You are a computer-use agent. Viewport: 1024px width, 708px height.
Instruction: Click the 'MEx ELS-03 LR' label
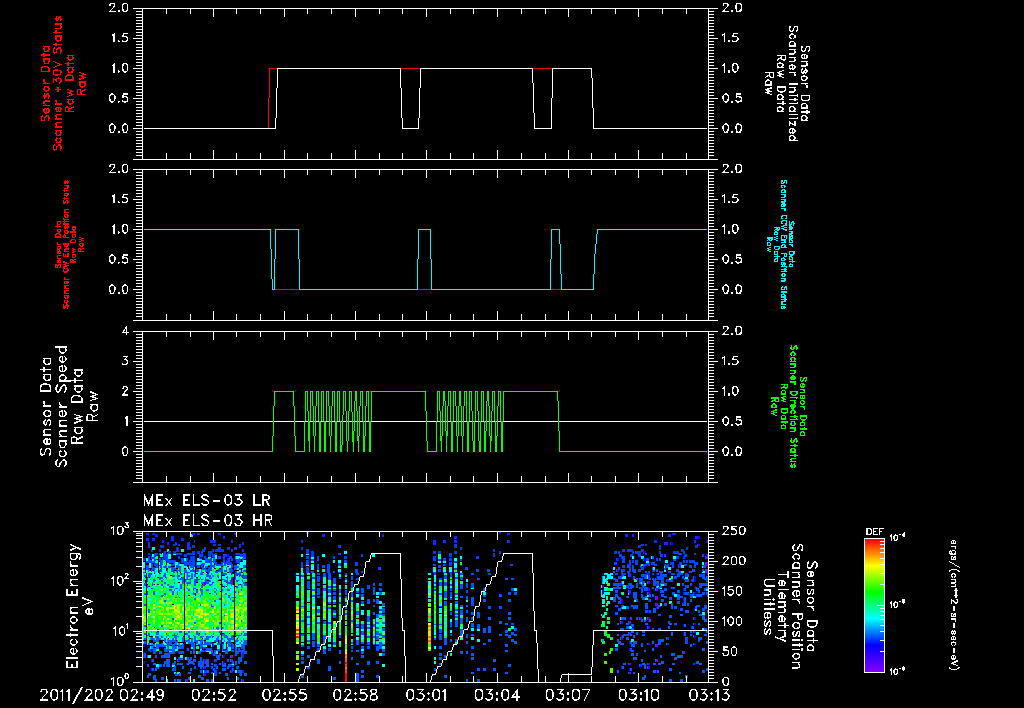point(206,501)
